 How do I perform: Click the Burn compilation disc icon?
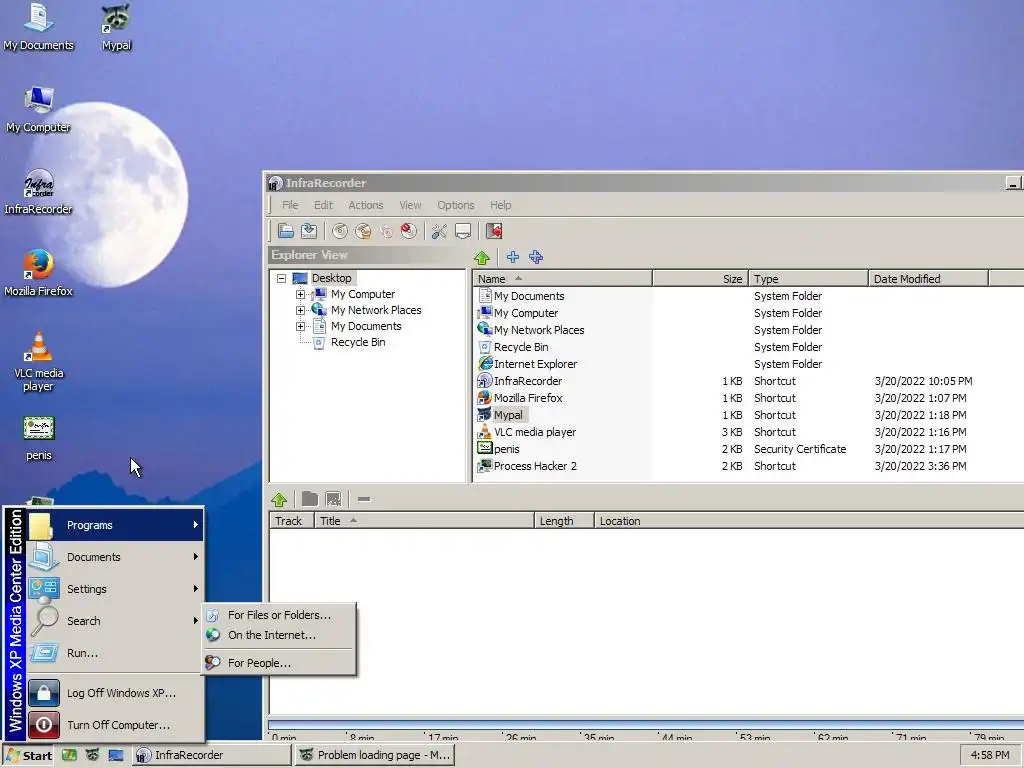pyautogui.click(x=340, y=231)
